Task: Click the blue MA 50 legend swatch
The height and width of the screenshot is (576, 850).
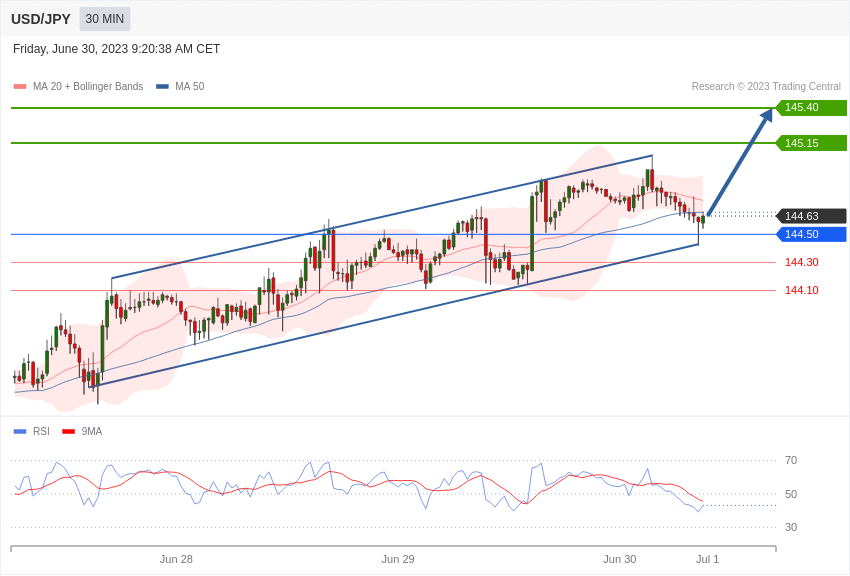Action: [x=163, y=87]
